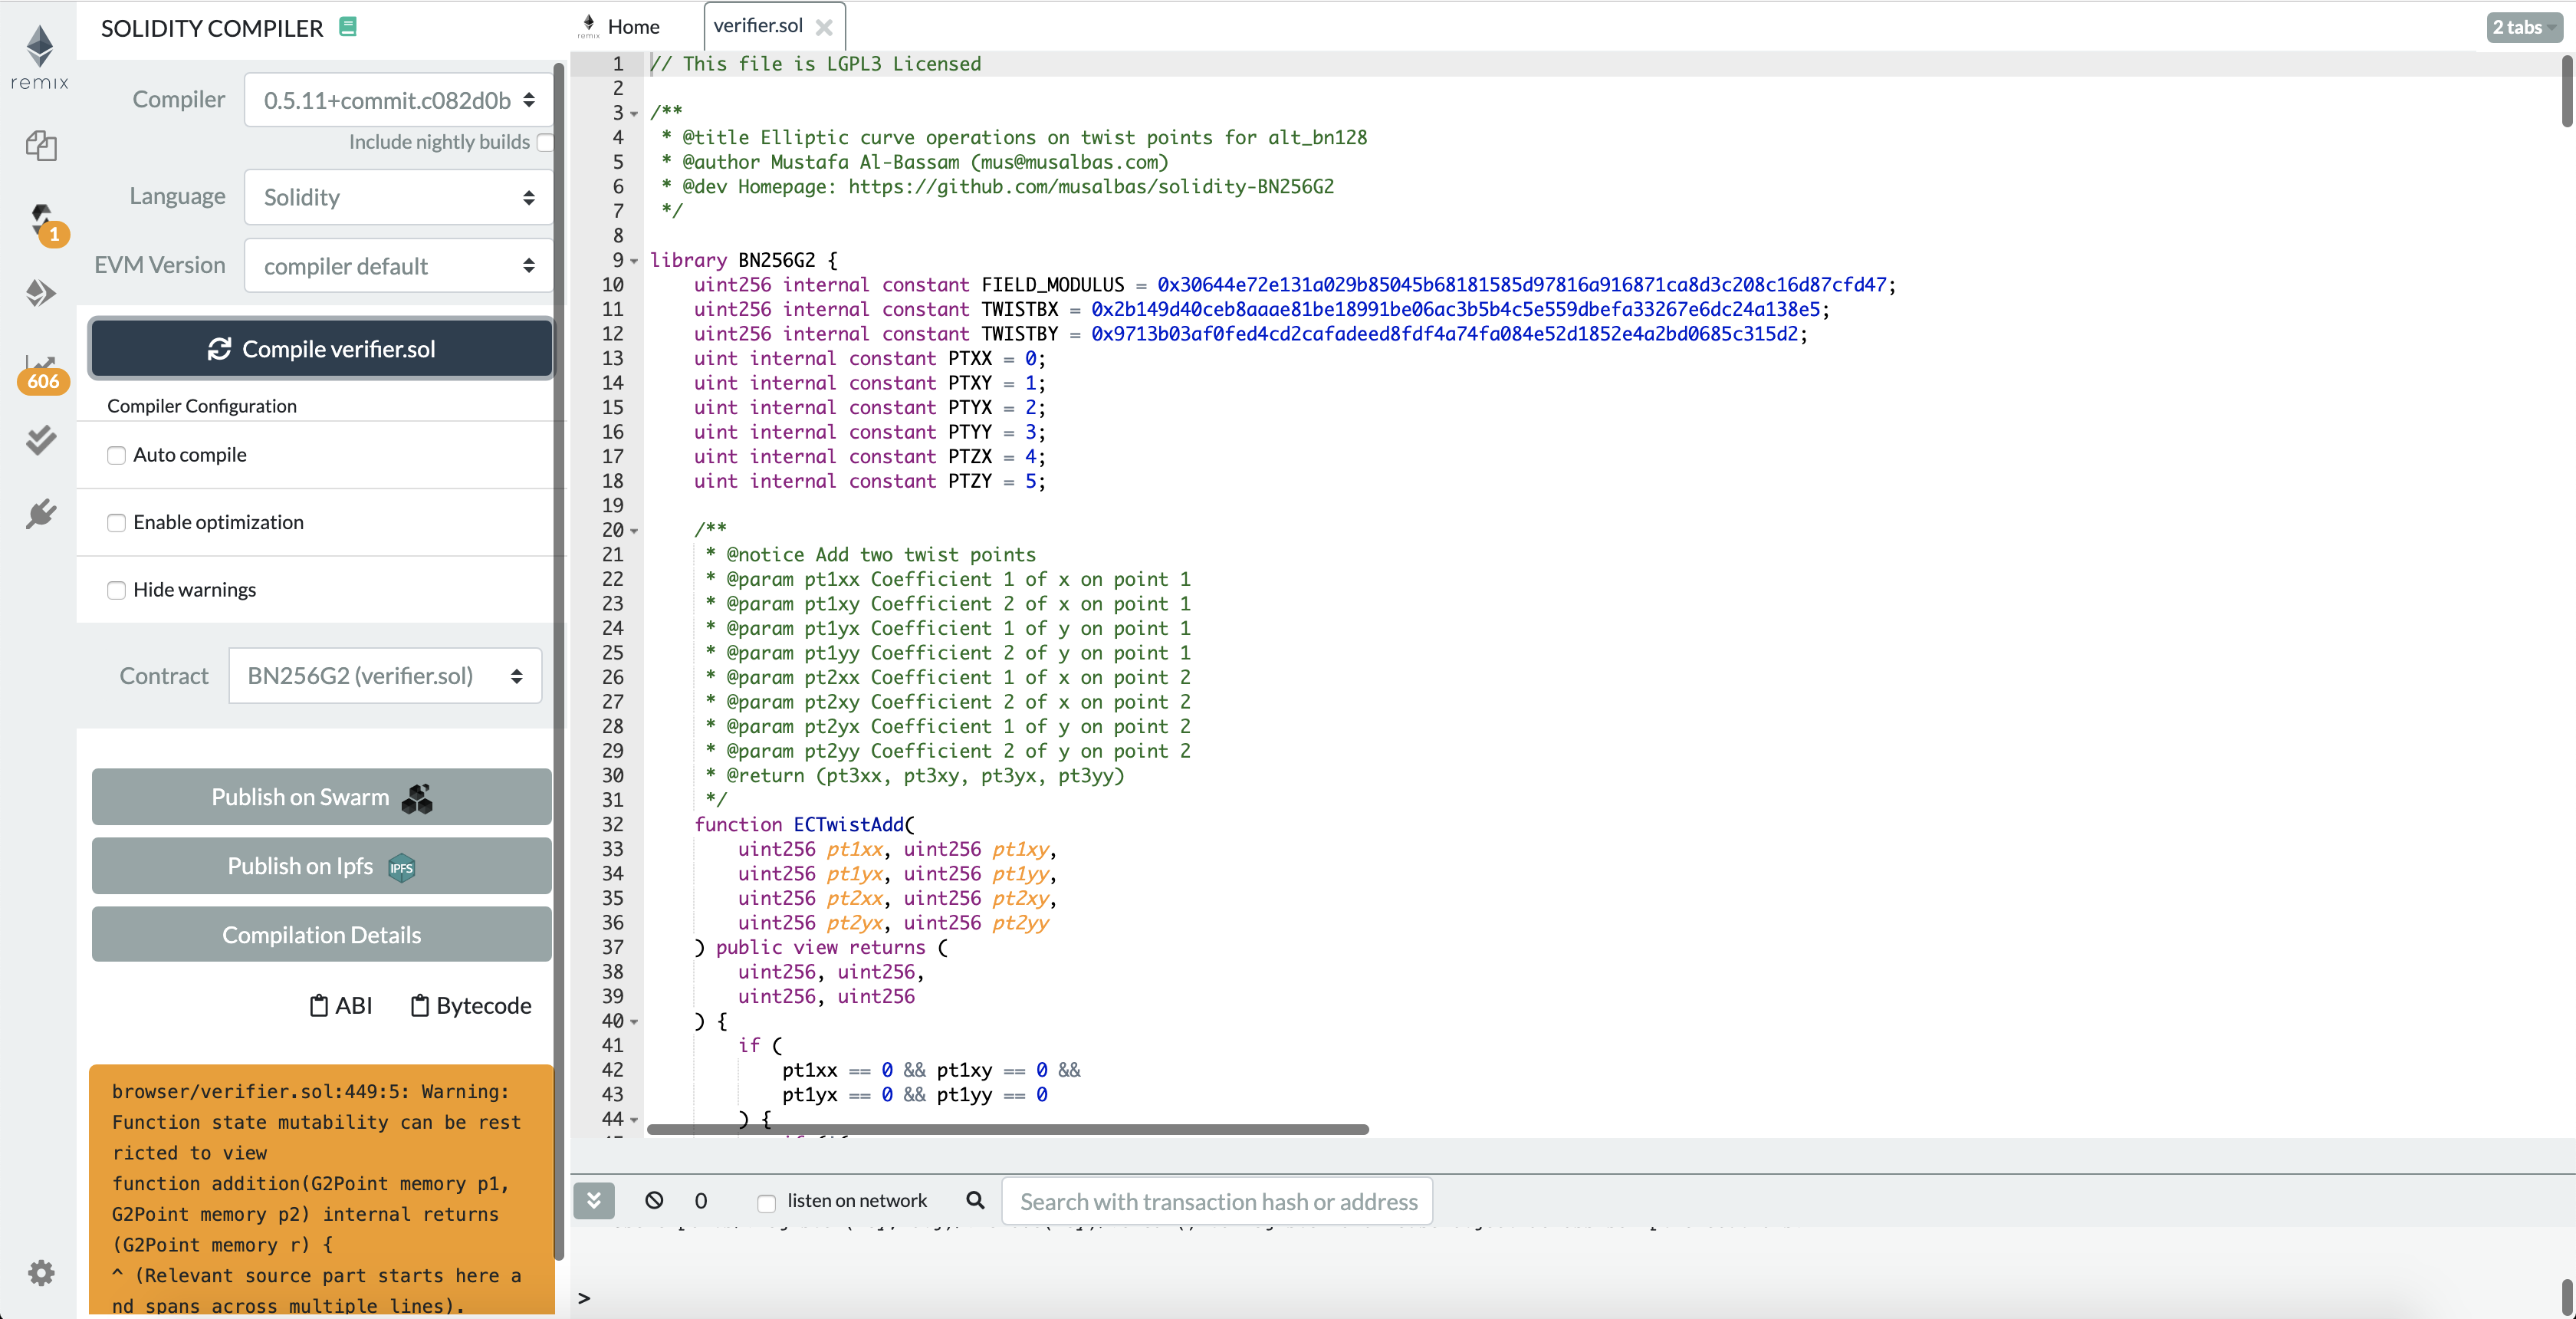Open the Compiler version dropdown

pyautogui.click(x=399, y=100)
